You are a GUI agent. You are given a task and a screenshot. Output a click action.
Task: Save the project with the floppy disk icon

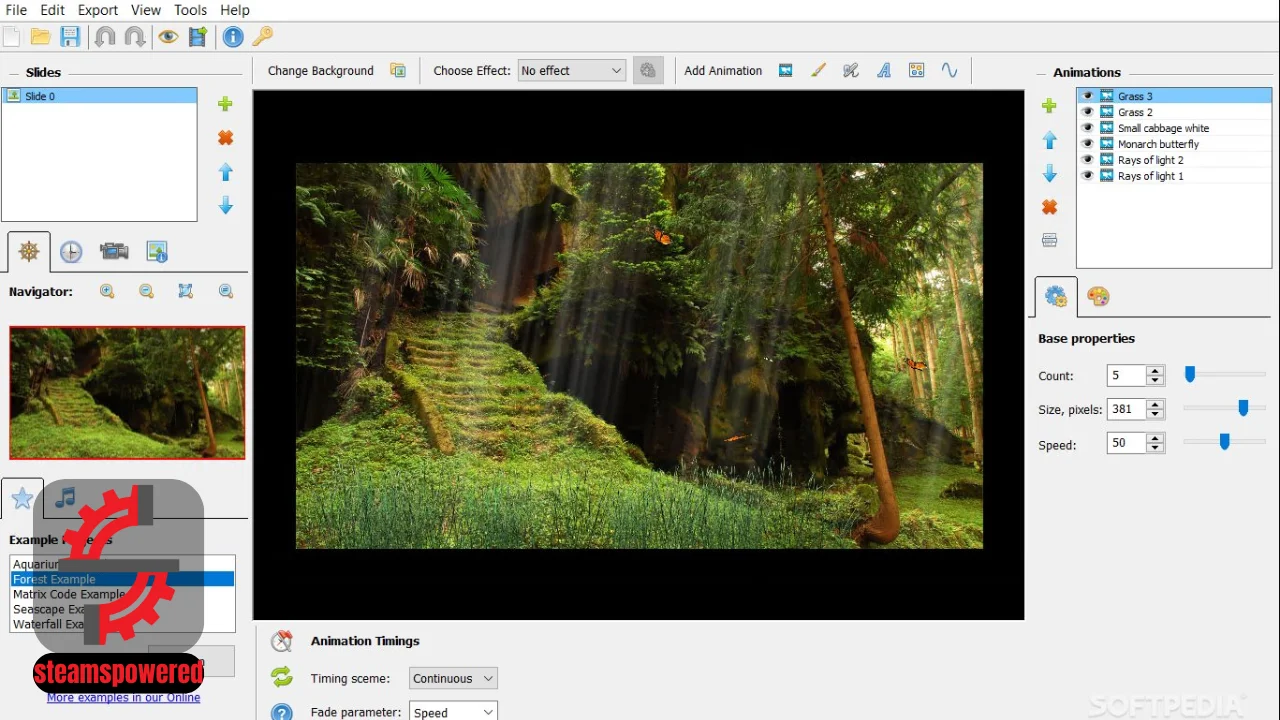click(x=70, y=37)
